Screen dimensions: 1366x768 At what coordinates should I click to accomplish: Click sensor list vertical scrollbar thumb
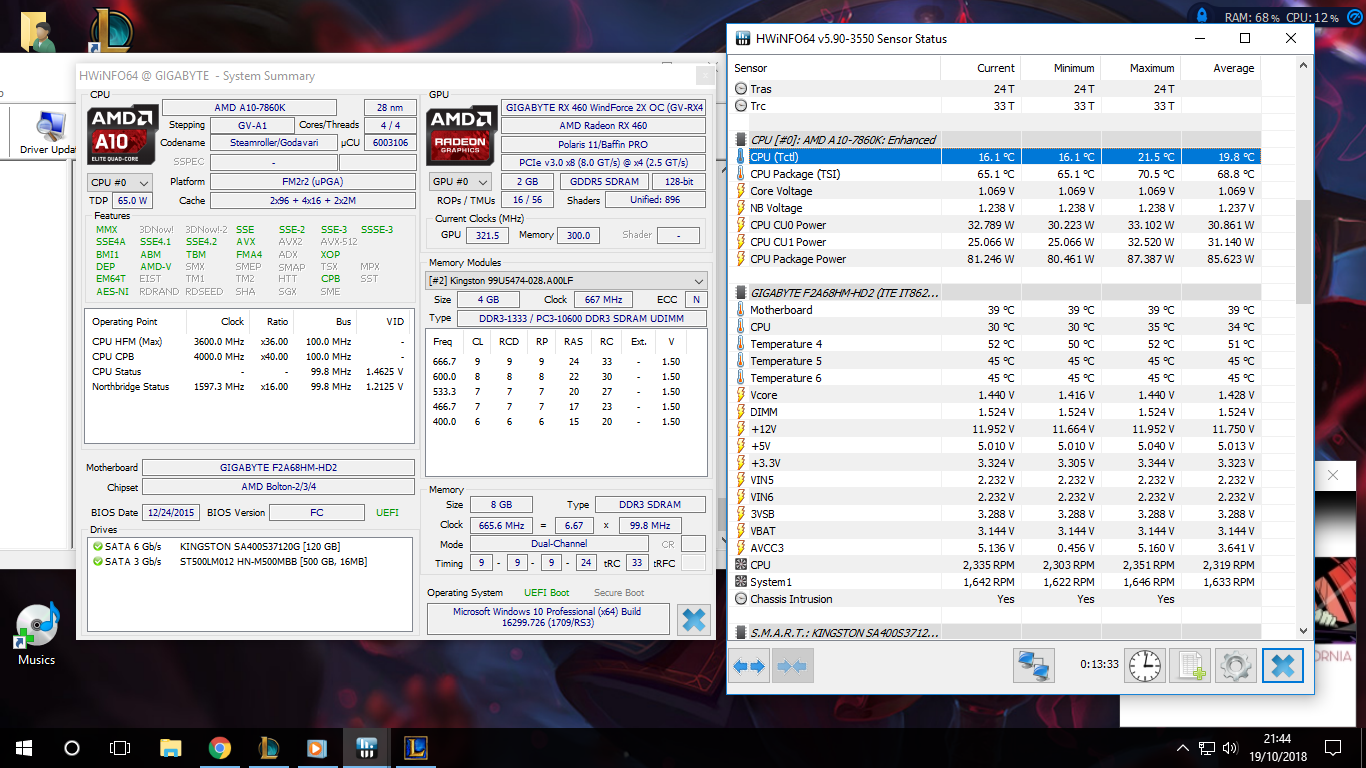click(x=1302, y=251)
